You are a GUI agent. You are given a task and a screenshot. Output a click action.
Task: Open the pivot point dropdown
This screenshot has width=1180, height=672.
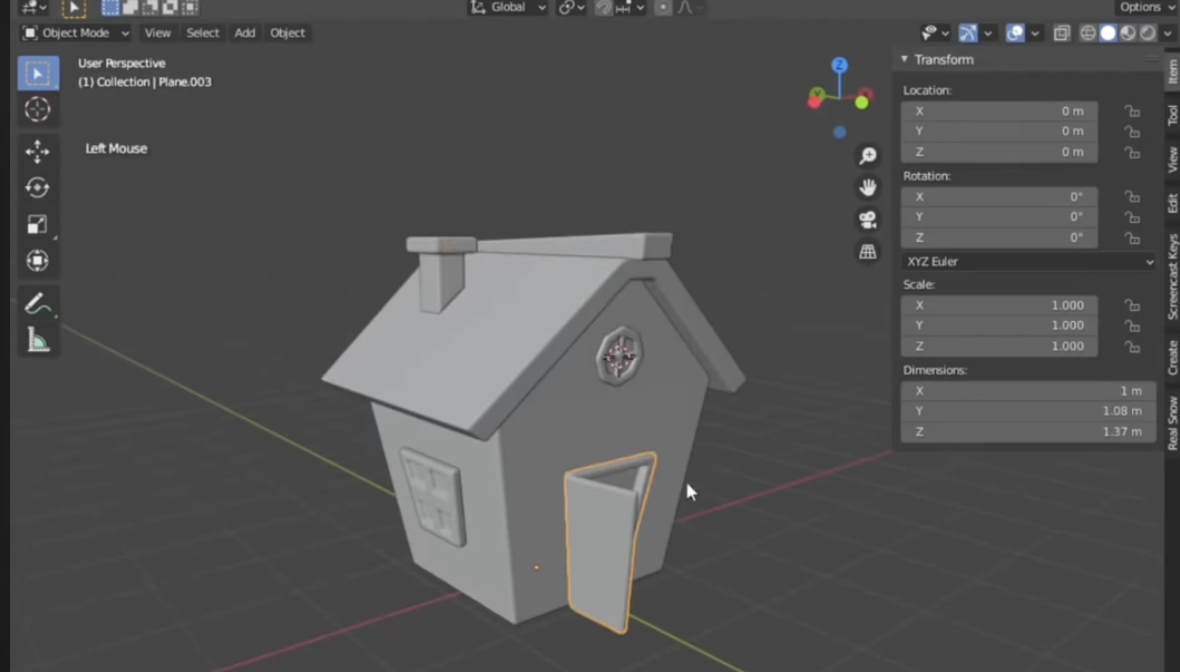571,8
